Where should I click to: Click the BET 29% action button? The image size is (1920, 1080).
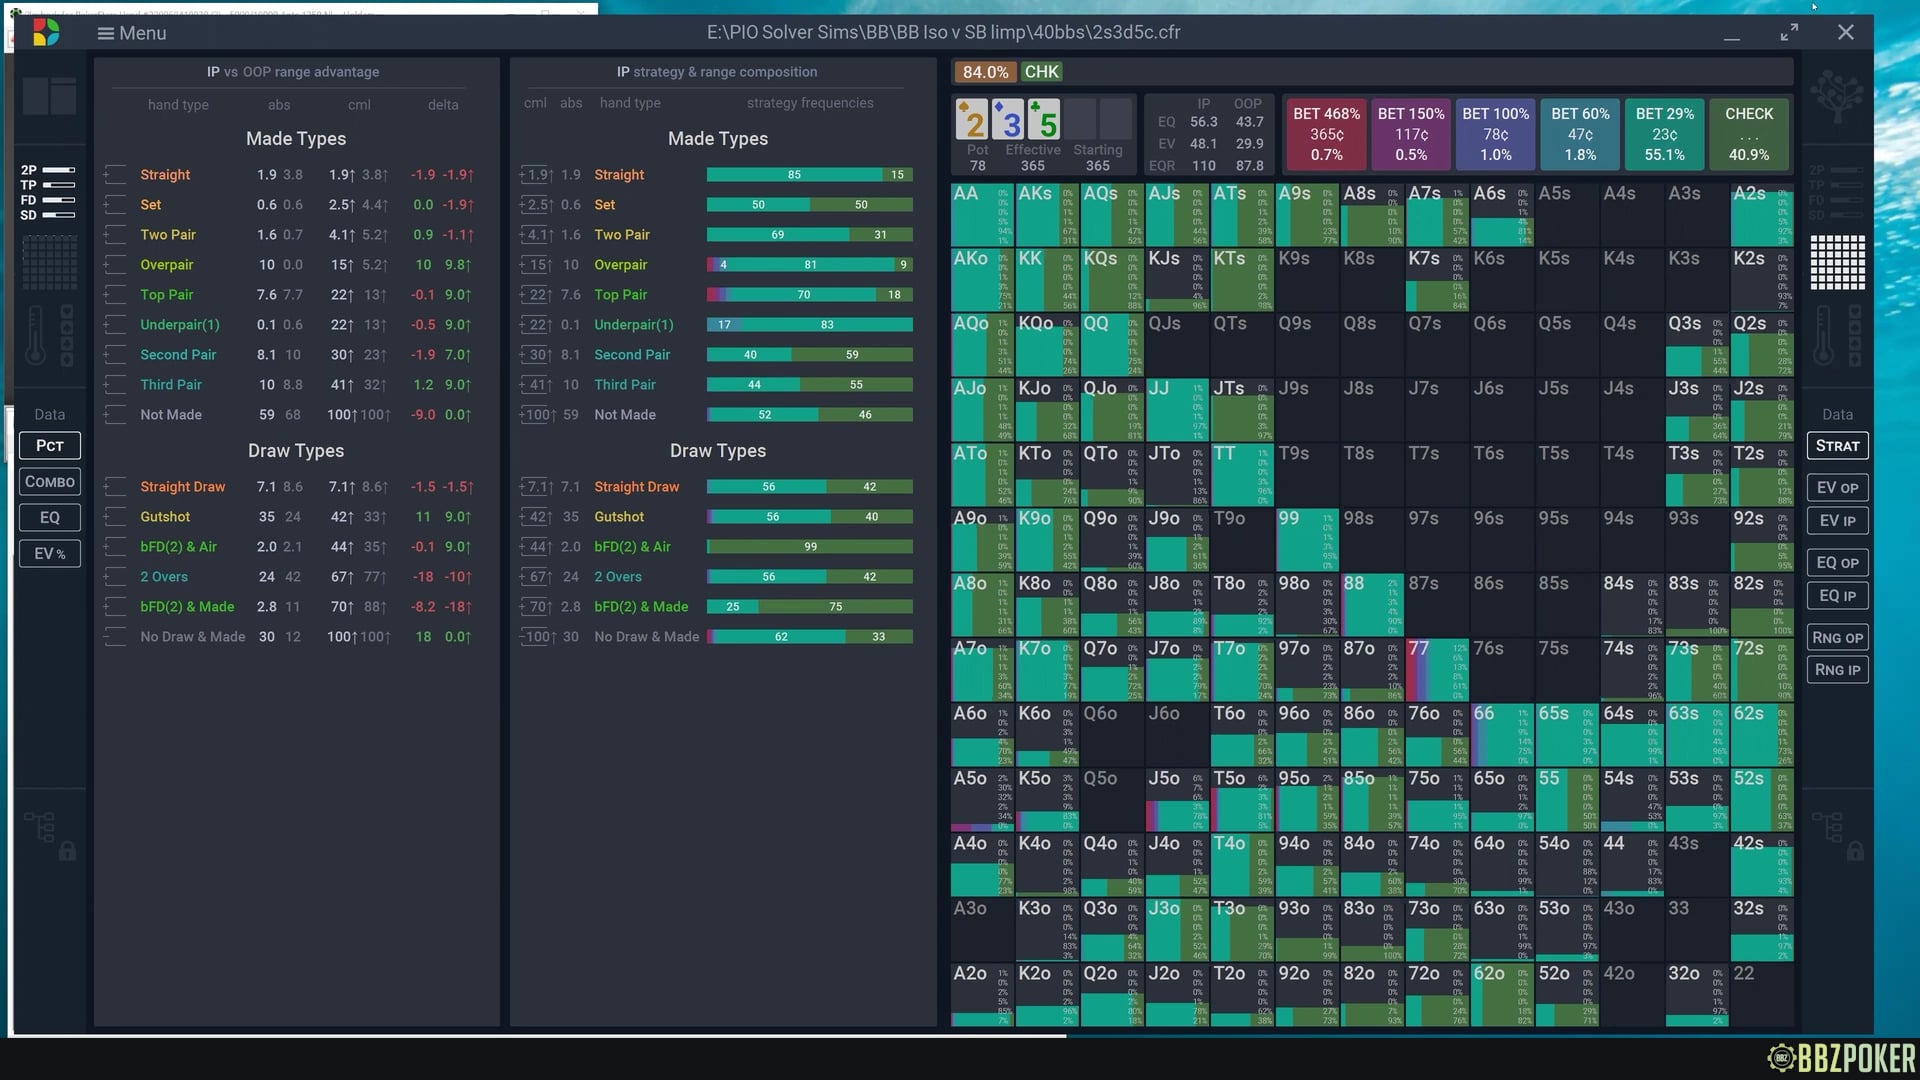[x=1664, y=134]
